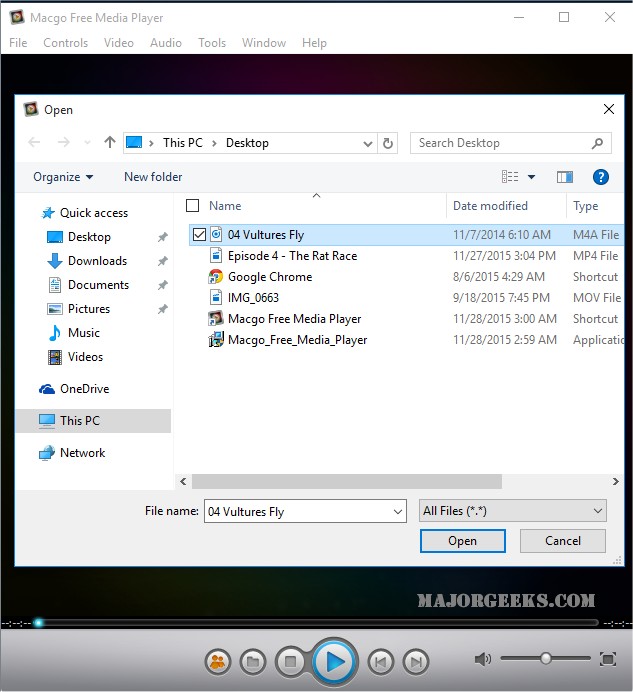Viewport: 633px width, 692px height.
Task: Refresh the Desktop folder listing
Action: [388, 143]
